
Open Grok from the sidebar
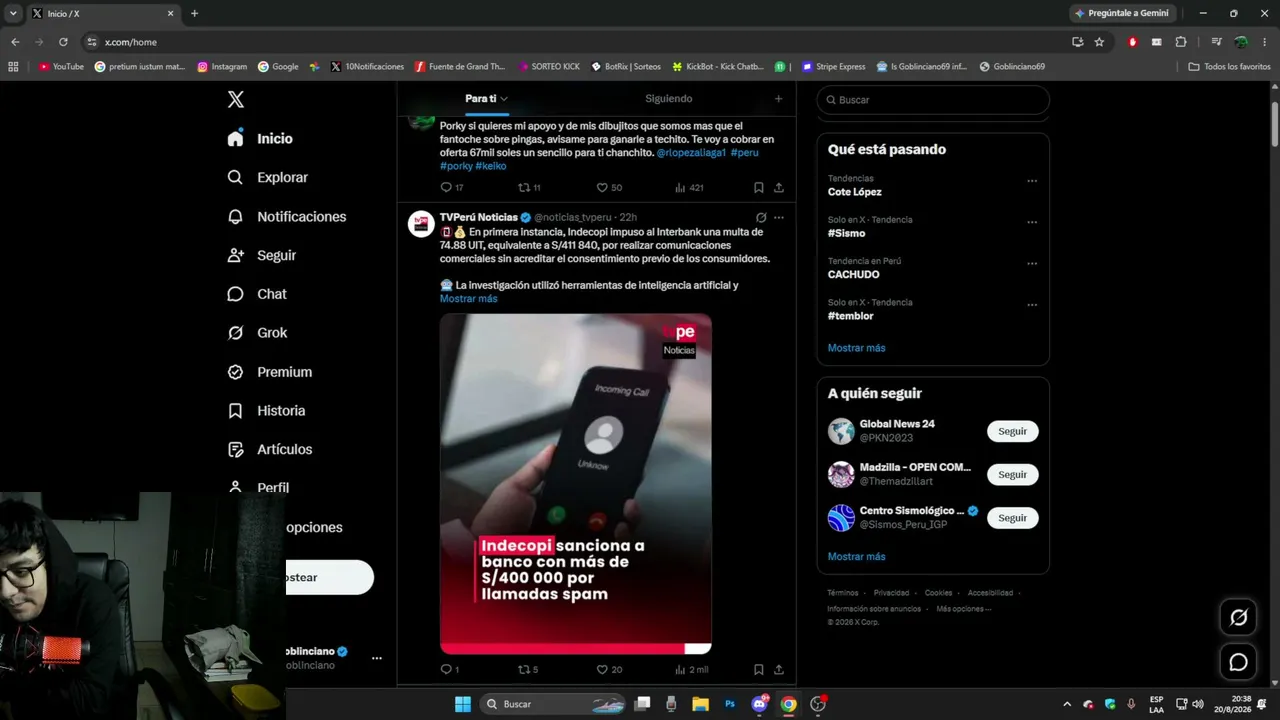[257, 333]
